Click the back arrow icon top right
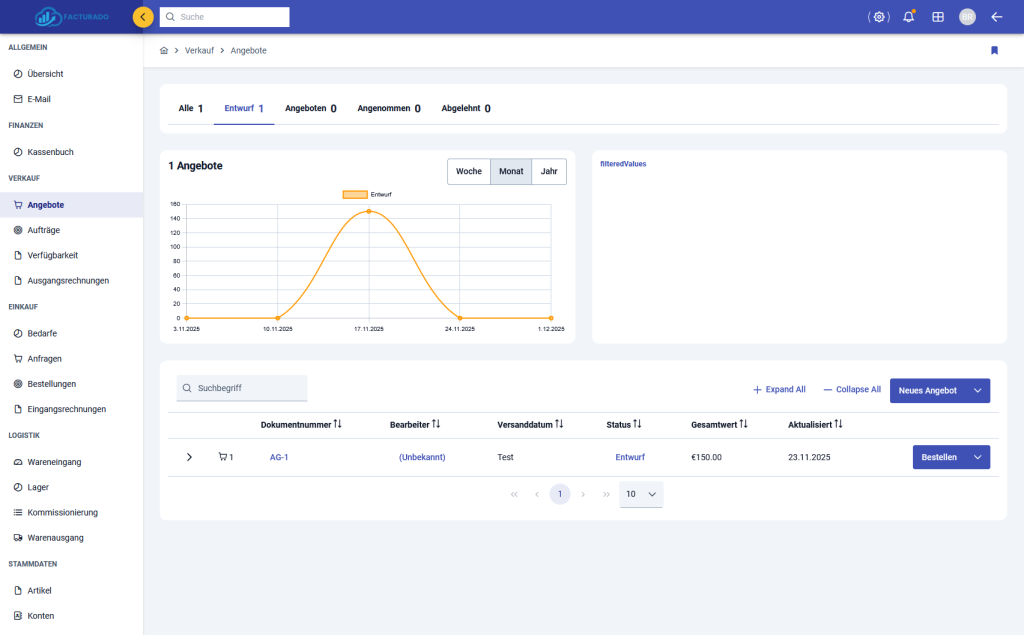The image size is (1024, 635). [x=996, y=17]
